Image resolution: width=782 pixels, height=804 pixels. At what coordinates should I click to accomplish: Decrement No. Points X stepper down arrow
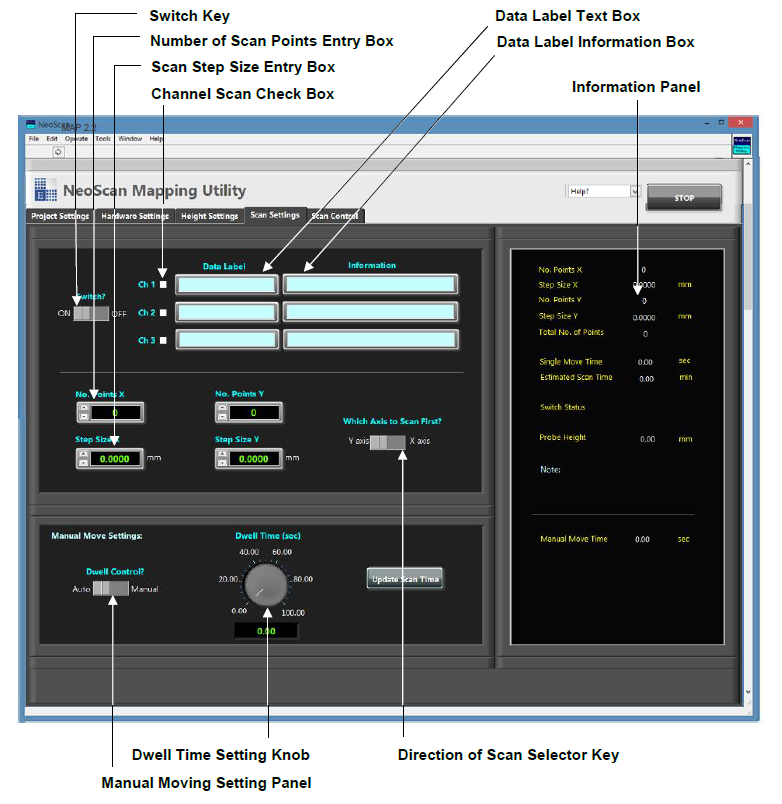coord(83,417)
